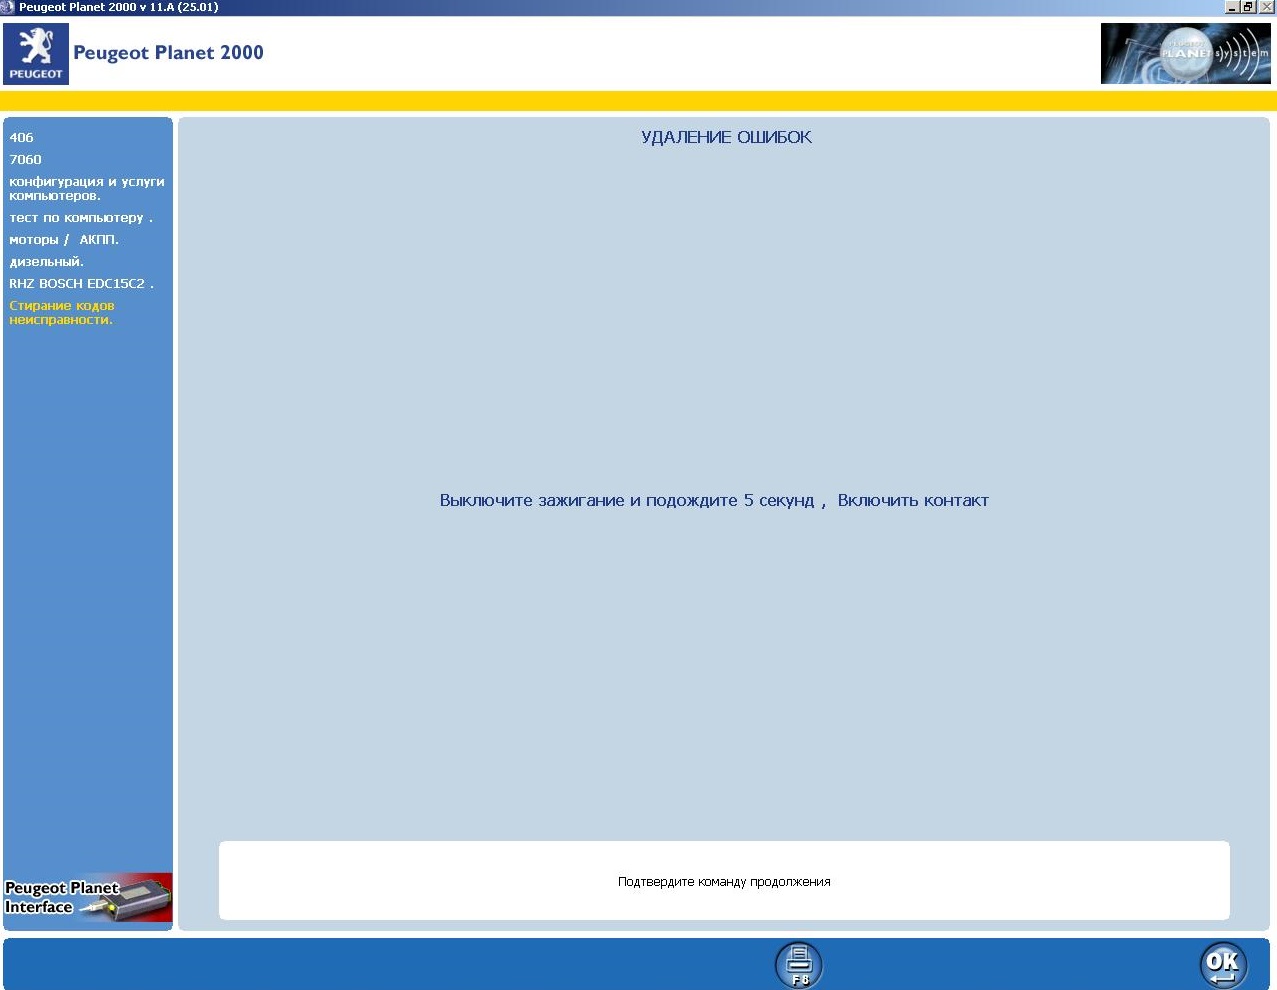This screenshot has height=990, width=1277.
Task: Click the 'Peugeot Planet 2000' header title
Action: click(x=168, y=53)
